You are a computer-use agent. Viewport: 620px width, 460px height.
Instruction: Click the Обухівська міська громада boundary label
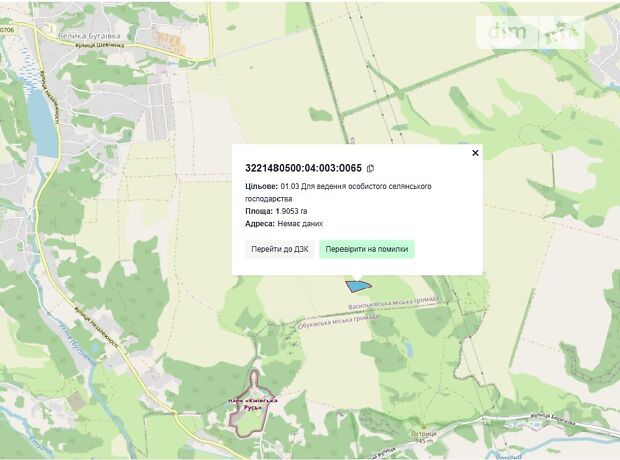[339, 322]
